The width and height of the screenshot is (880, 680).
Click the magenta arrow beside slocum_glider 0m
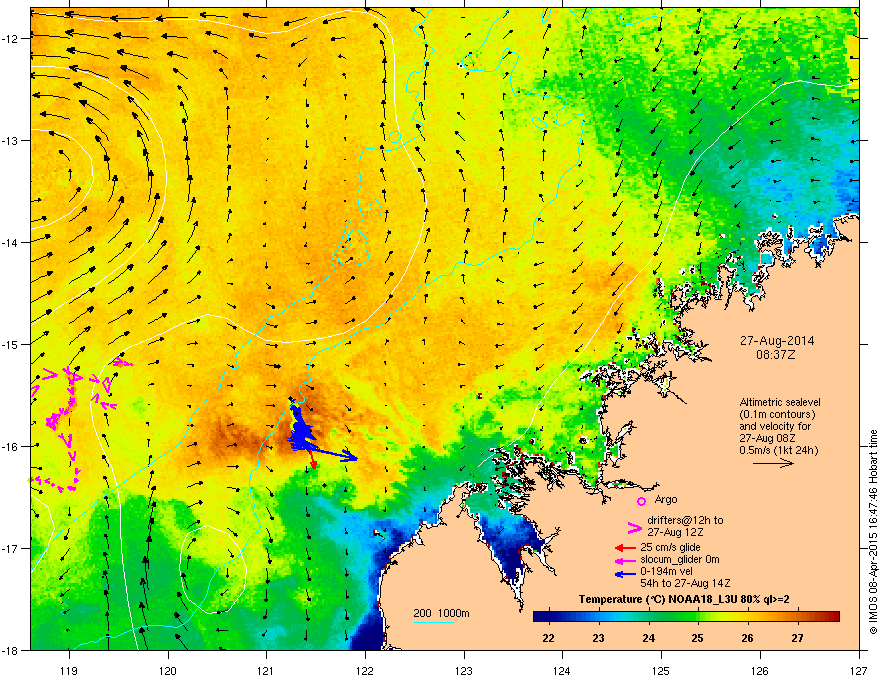tap(625, 560)
